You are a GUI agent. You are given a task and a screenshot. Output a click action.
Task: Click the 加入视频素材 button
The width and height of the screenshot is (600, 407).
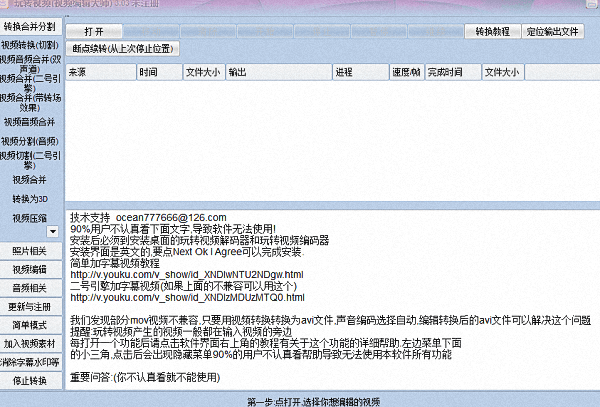pos(29,344)
